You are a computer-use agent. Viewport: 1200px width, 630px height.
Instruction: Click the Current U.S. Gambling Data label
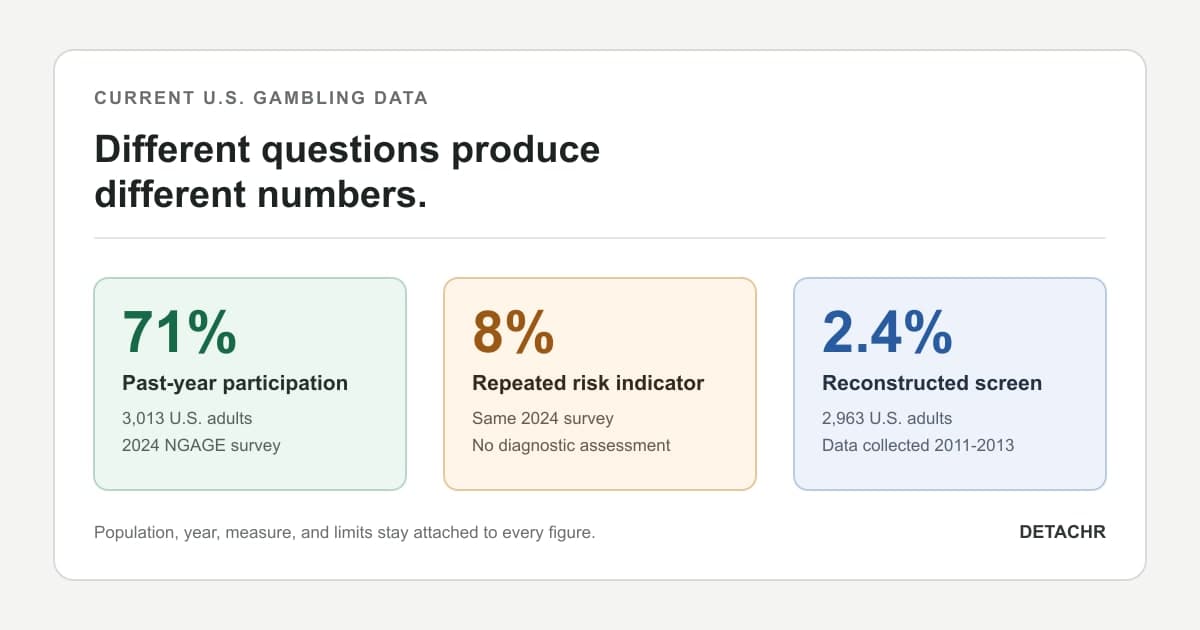[261, 98]
